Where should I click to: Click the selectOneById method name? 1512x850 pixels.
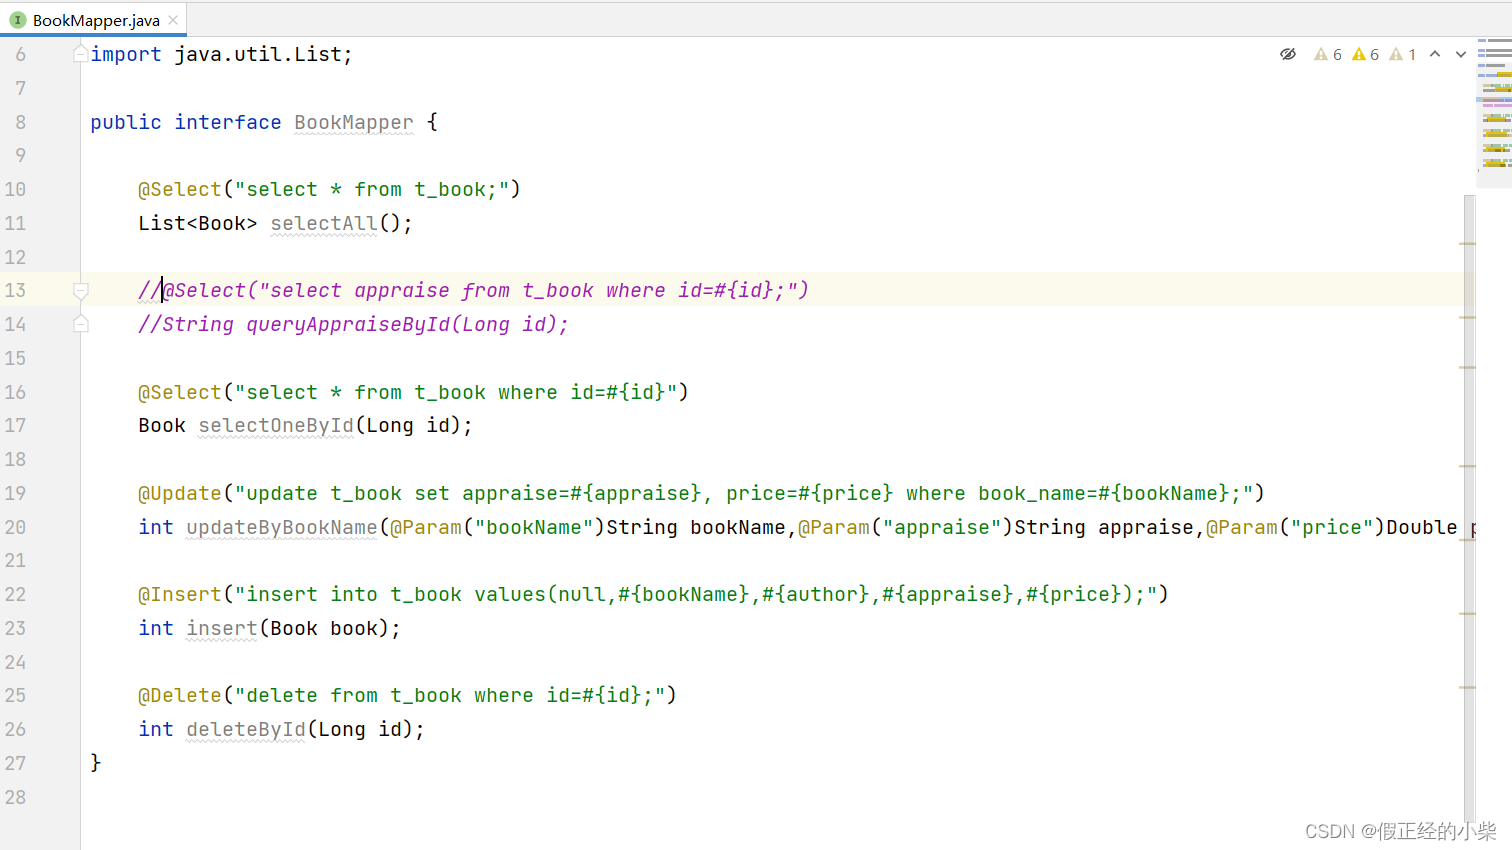click(276, 425)
